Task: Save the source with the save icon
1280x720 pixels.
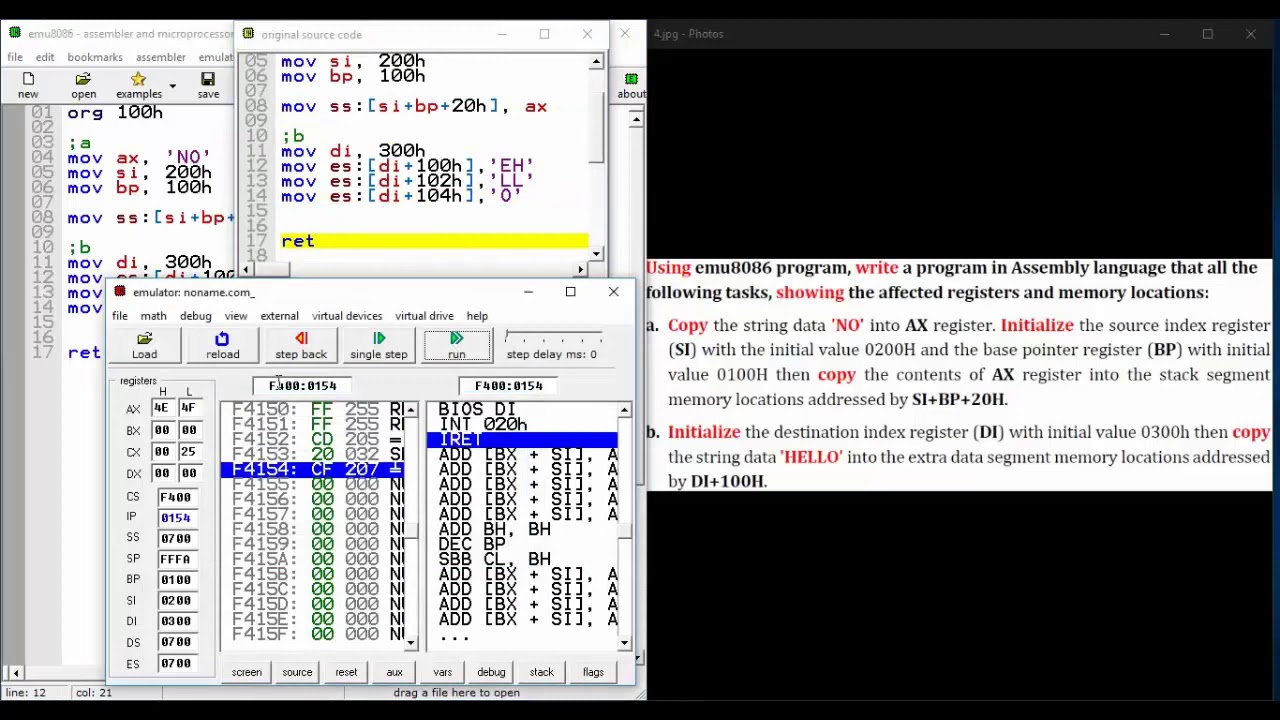Action: (208, 85)
